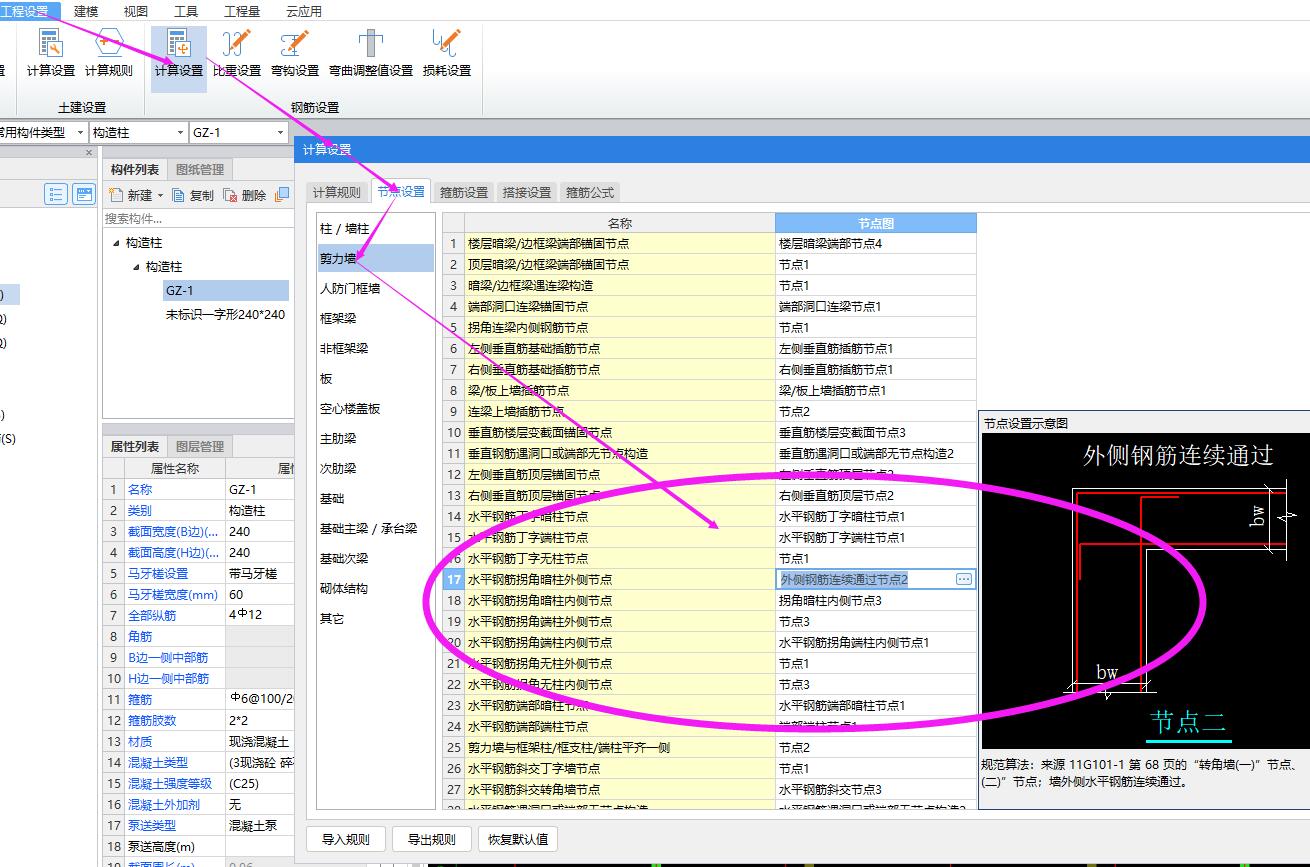This screenshot has height=867, width=1310.
Task: Open 工具 menu tab
Action: (x=186, y=11)
